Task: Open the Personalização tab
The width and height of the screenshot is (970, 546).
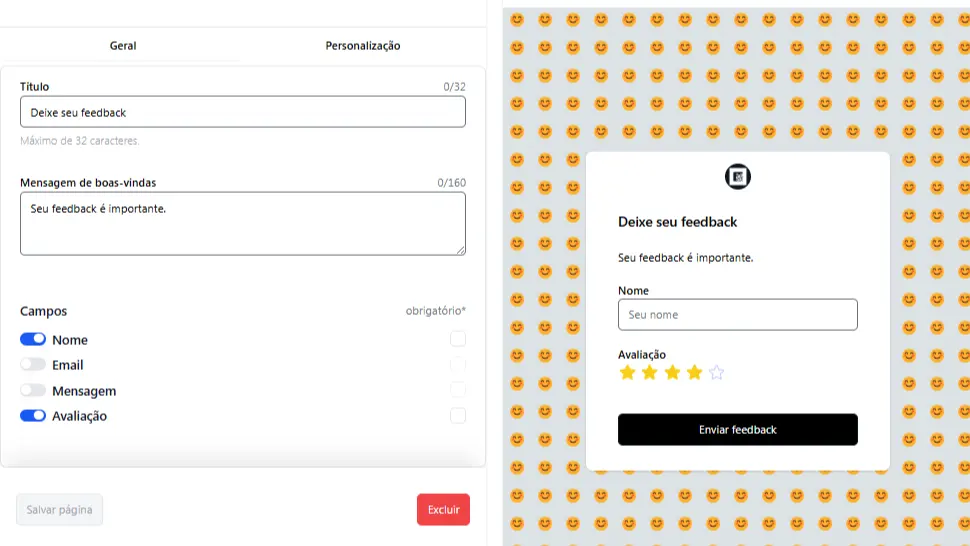Action: (x=363, y=46)
